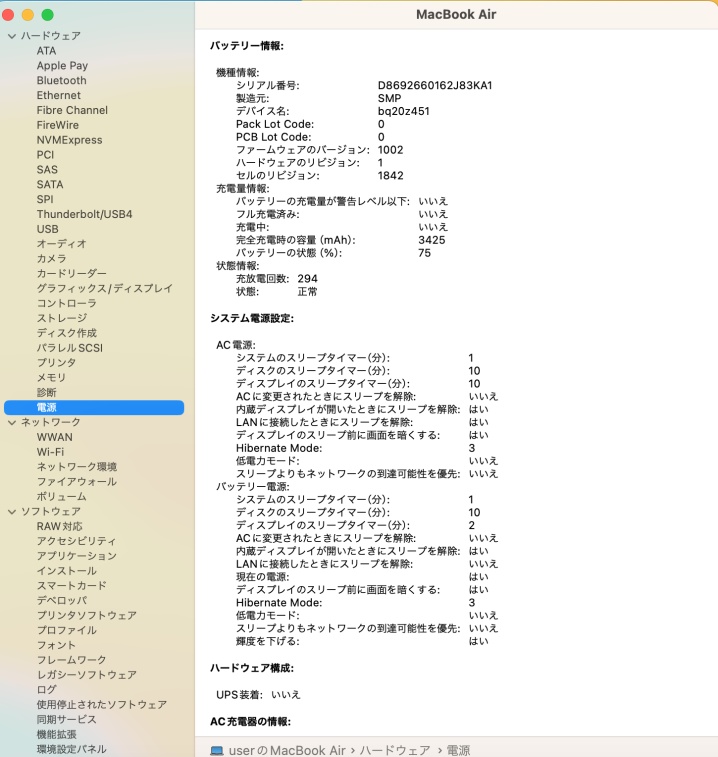Show Ethernet information
718x757 pixels.
(x=58, y=95)
